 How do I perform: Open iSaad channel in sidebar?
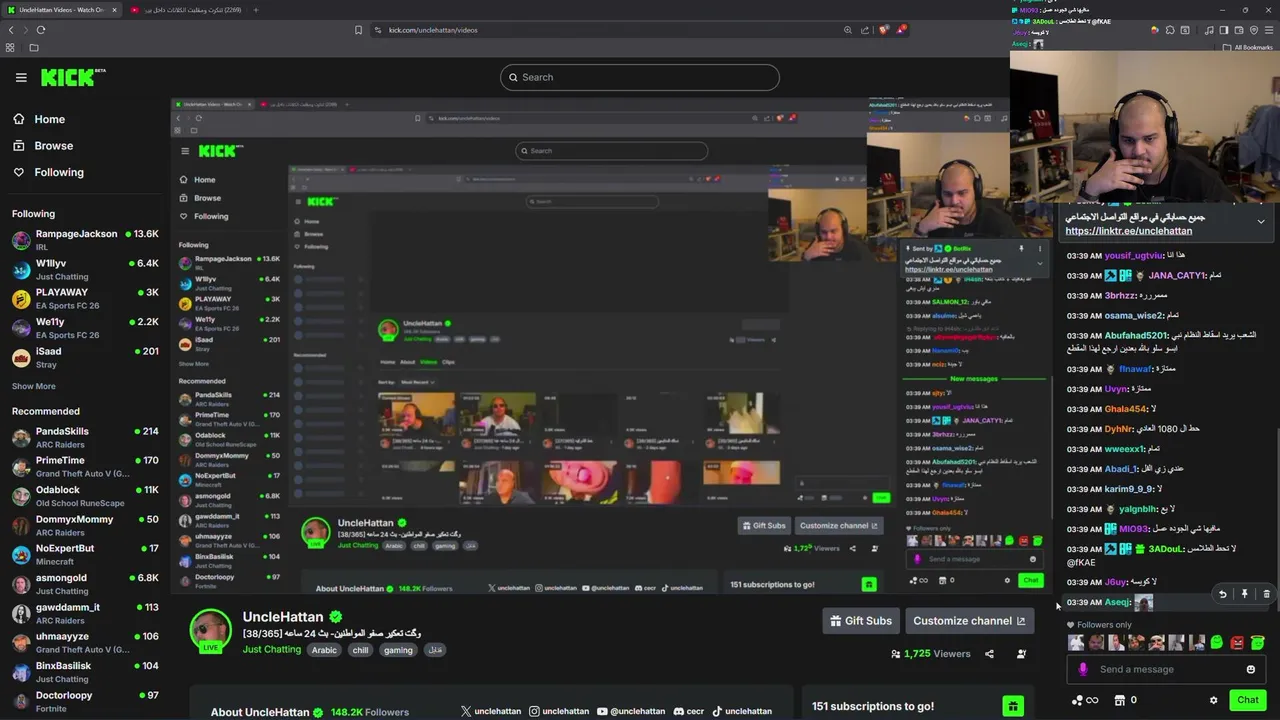pos(85,357)
